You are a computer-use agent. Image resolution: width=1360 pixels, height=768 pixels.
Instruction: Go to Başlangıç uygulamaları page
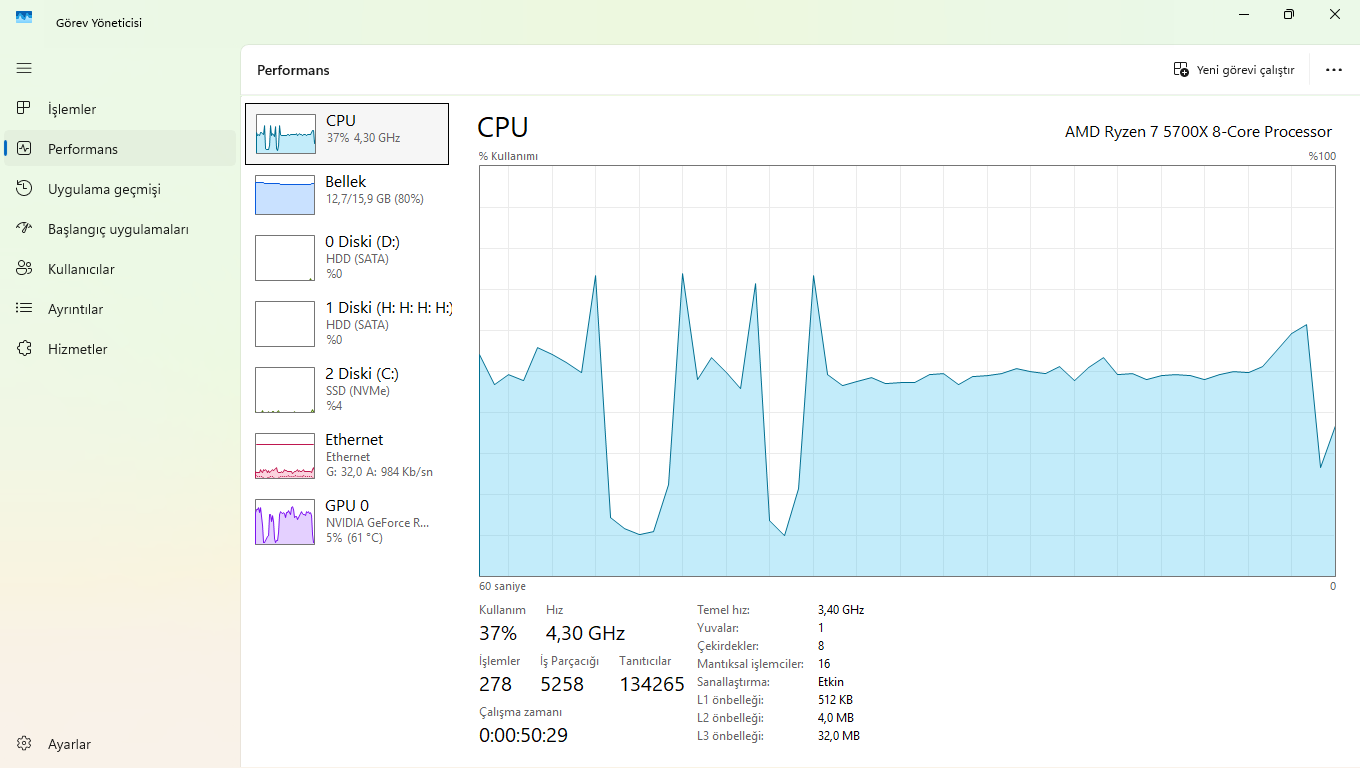click(x=120, y=229)
